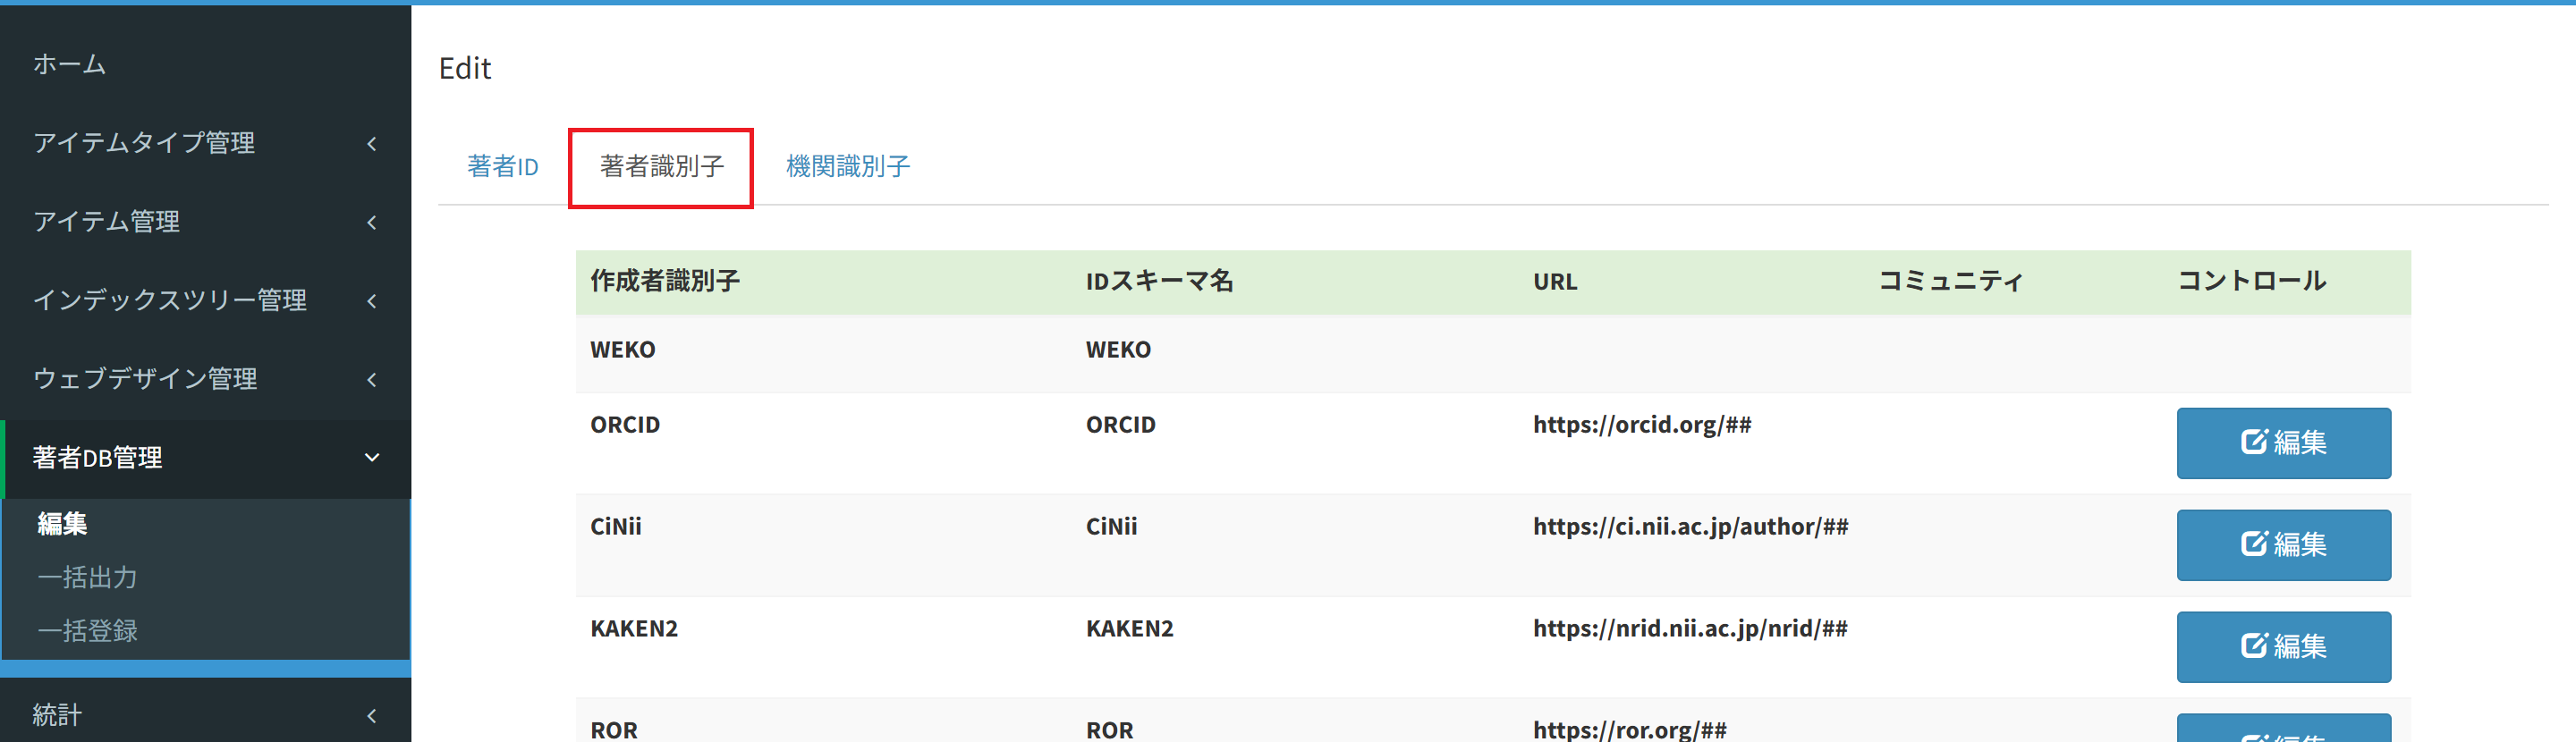
Task: Click the edit button for ORCID row
Action: click(x=2283, y=443)
